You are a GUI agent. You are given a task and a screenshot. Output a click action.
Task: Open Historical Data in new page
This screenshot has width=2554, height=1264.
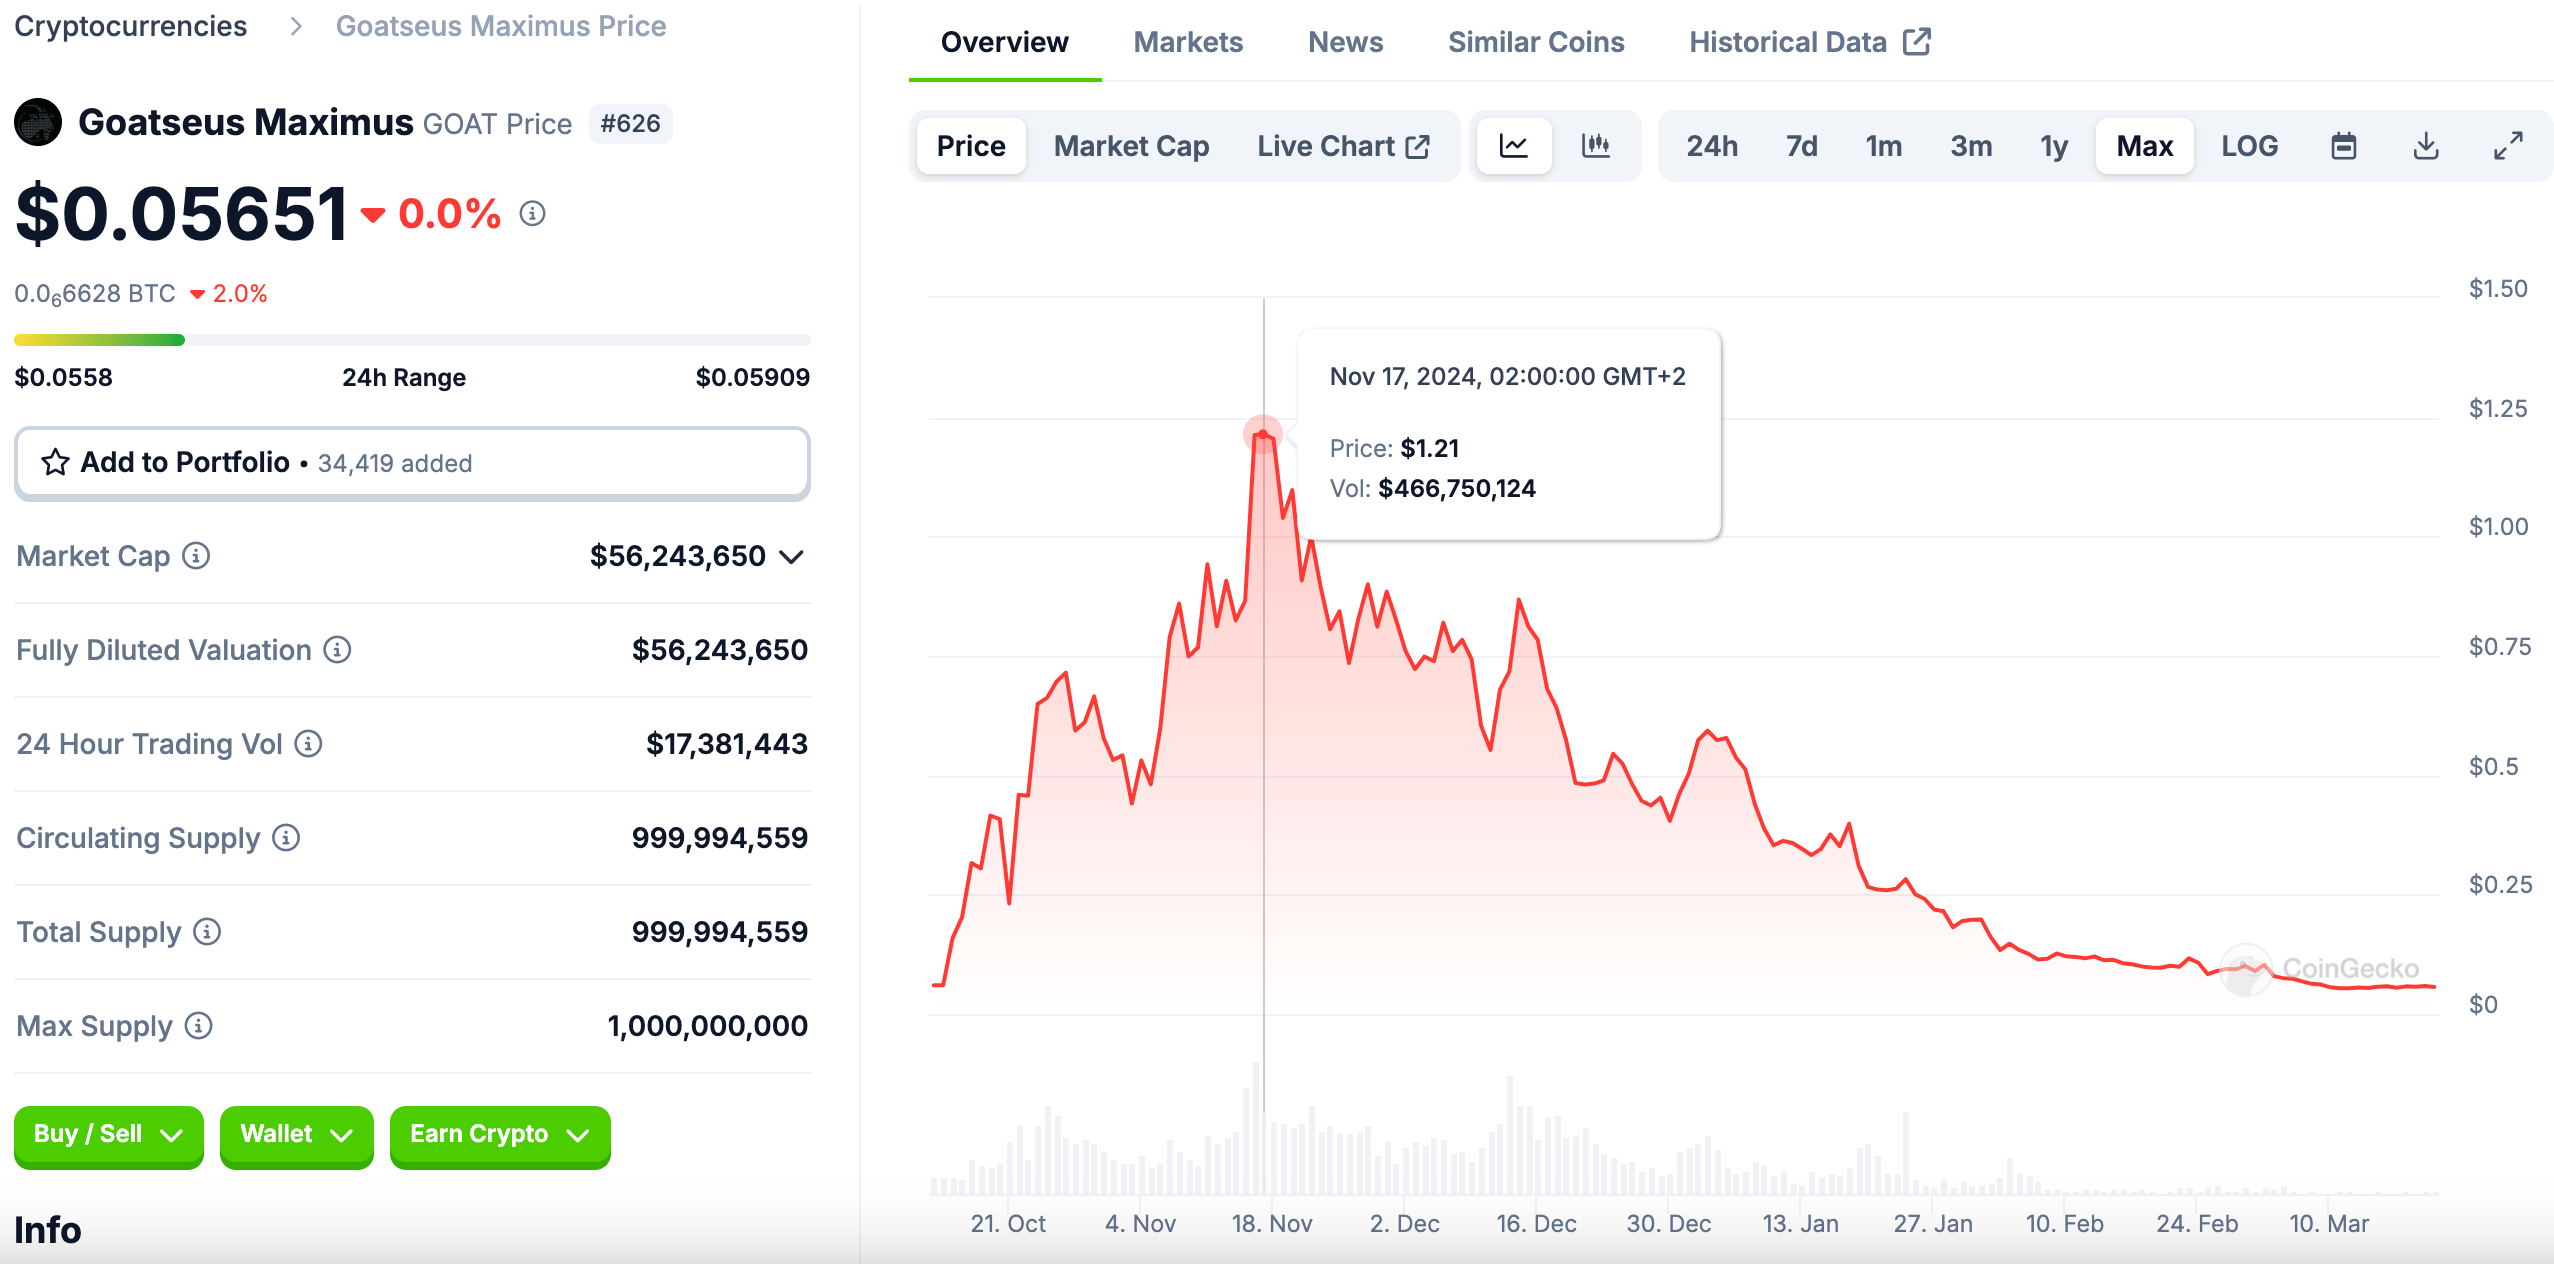(x=1808, y=42)
